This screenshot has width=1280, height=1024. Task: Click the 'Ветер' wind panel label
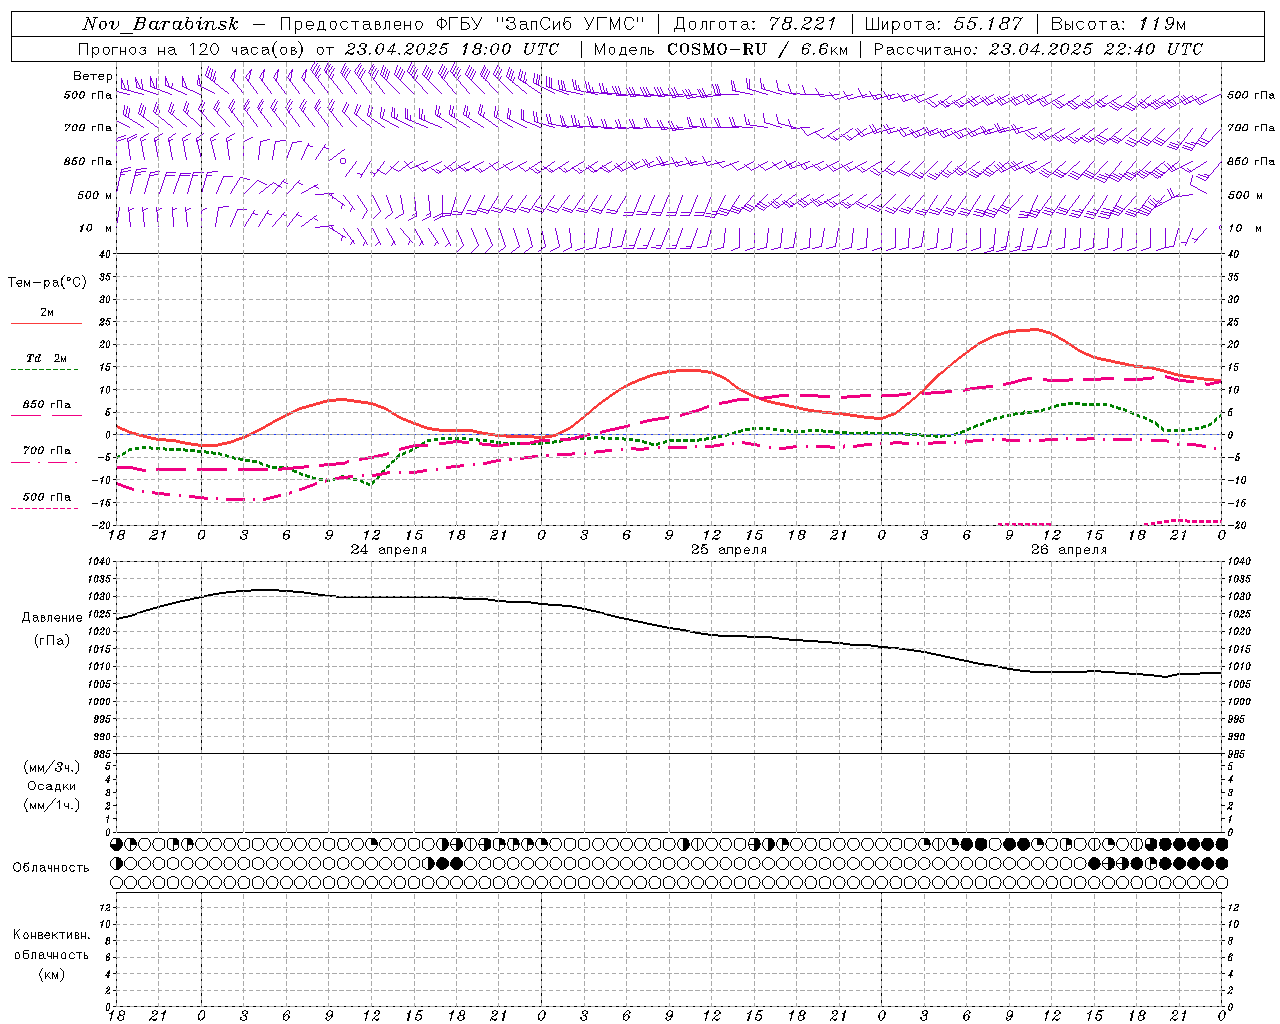coord(92,76)
